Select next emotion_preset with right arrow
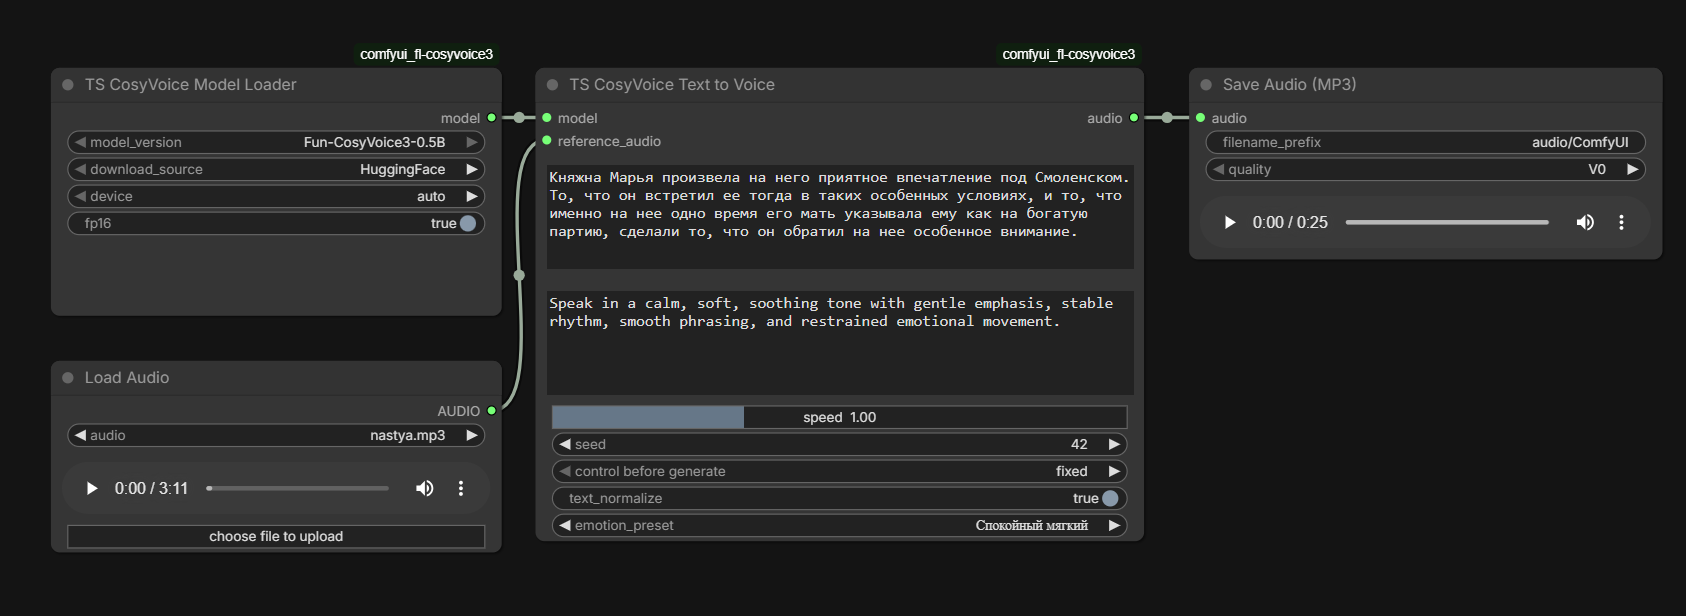Viewport: 1686px width, 616px height. click(1114, 525)
